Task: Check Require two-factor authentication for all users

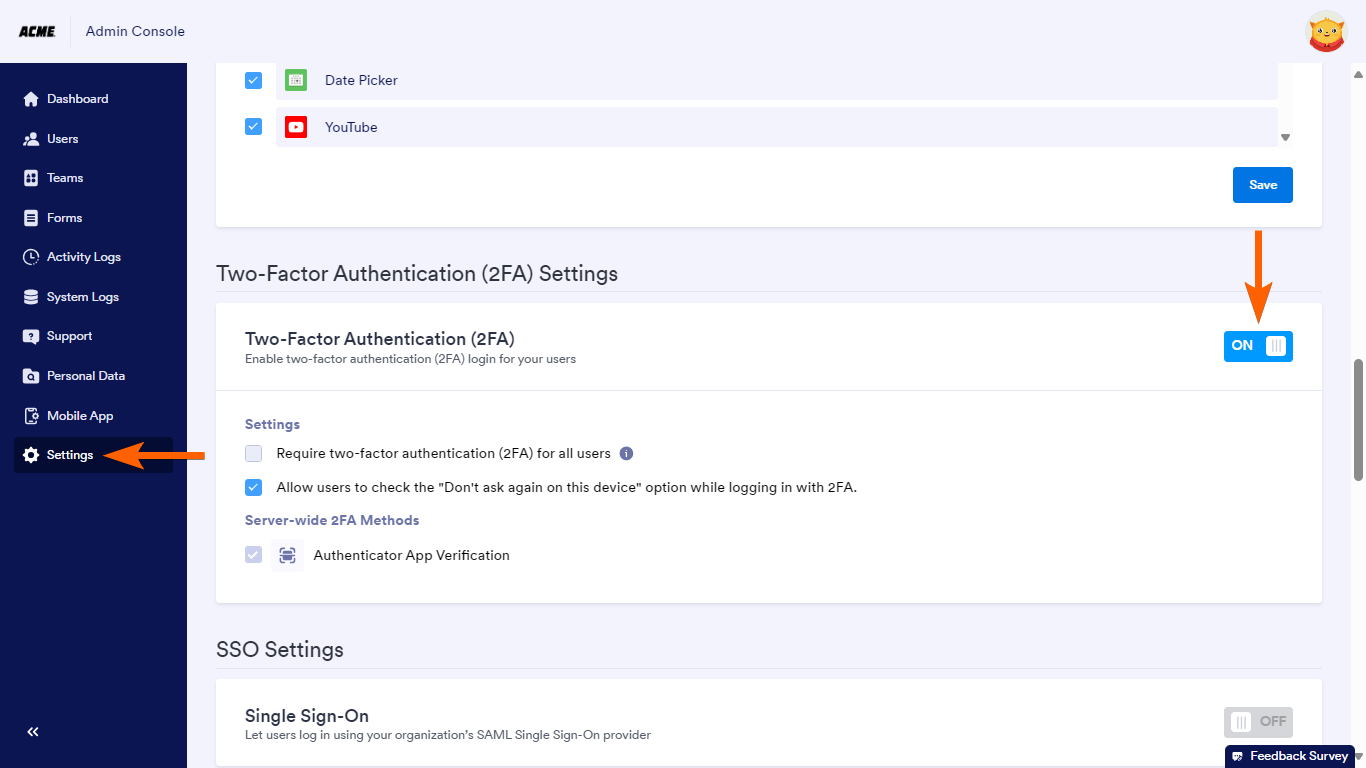Action: pos(254,454)
